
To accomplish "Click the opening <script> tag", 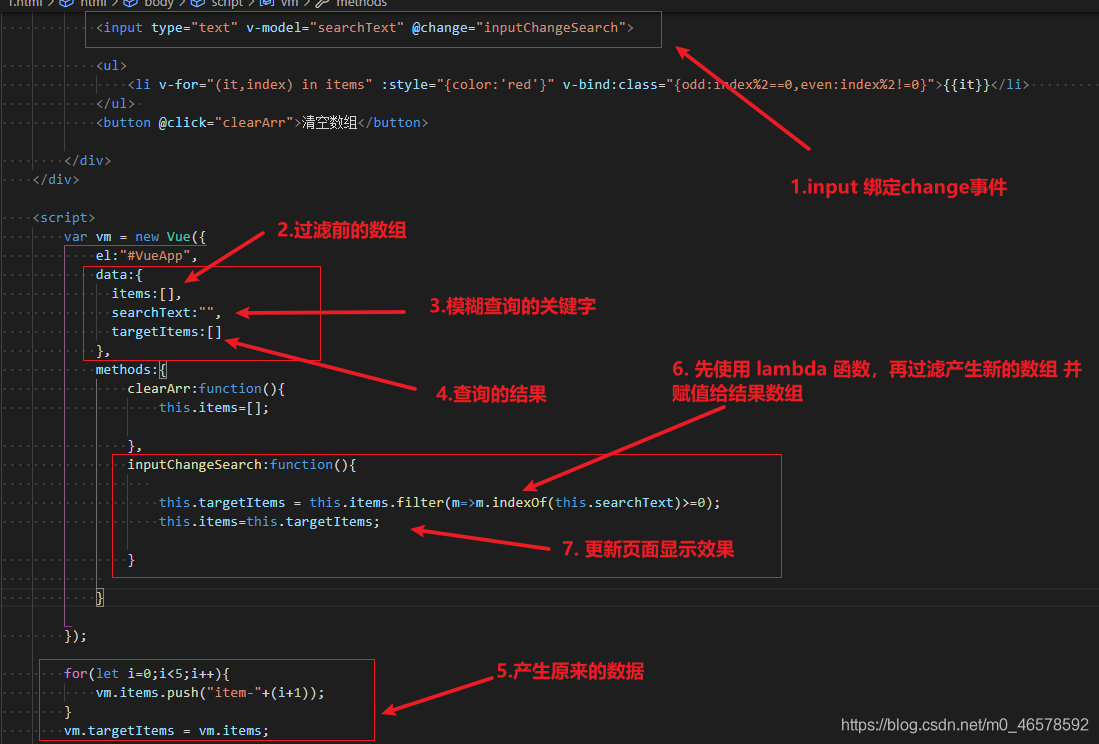I will coord(64,218).
